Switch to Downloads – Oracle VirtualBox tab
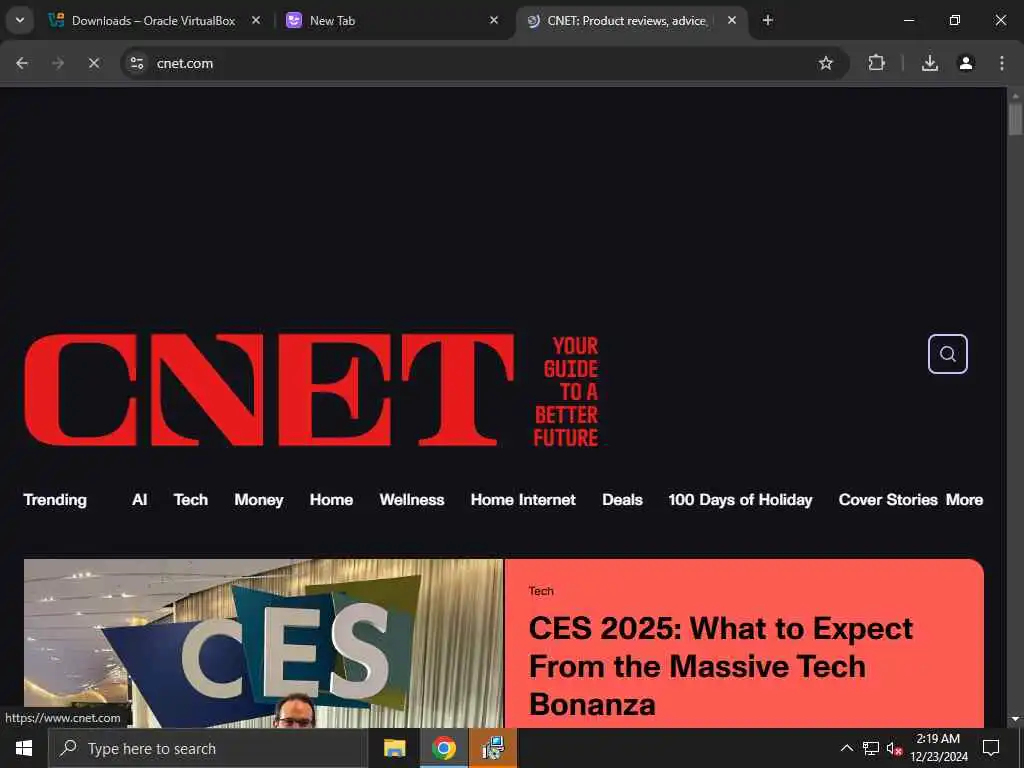Viewport: 1024px width, 768px height. coord(153,20)
